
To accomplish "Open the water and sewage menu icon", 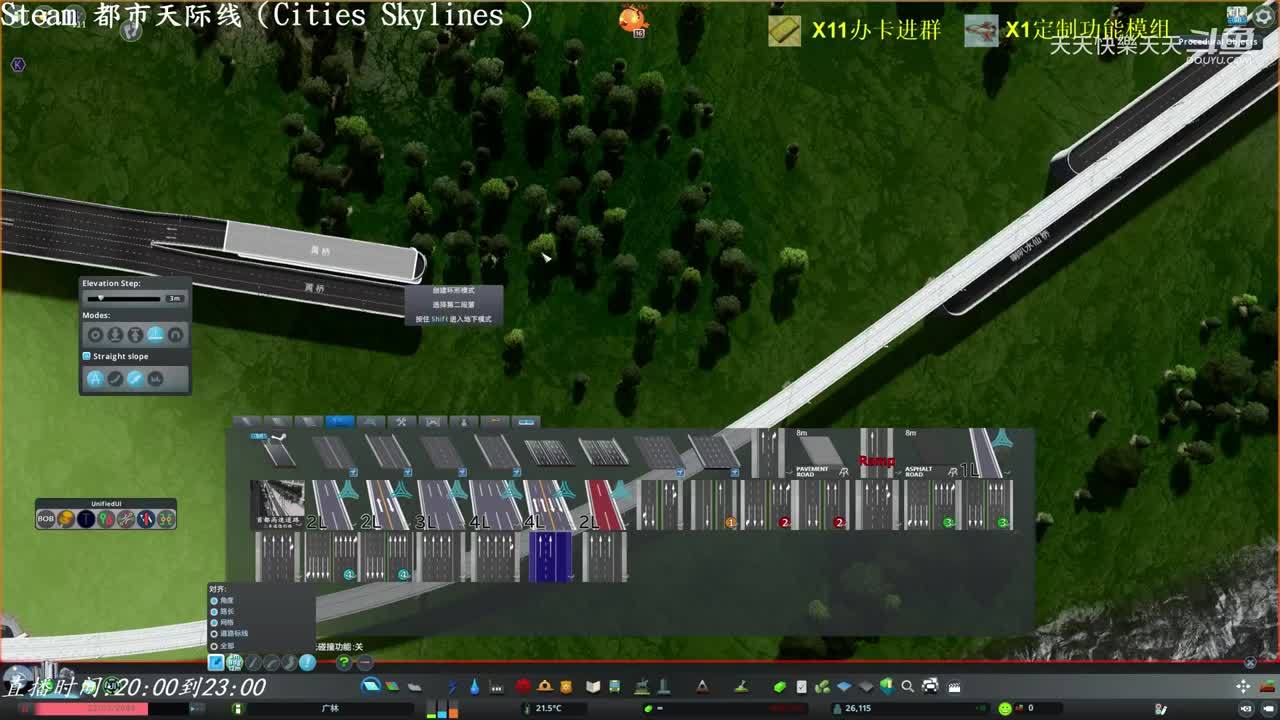I will [x=473, y=686].
